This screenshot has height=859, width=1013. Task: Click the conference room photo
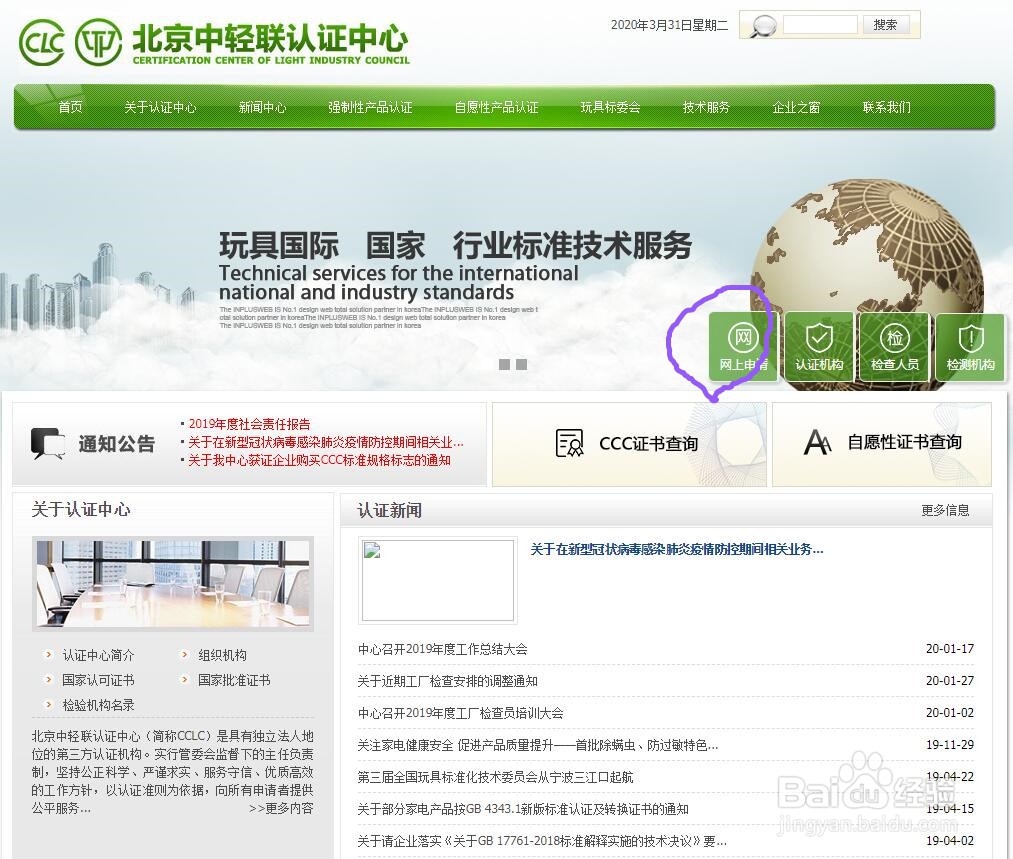coord(173,584)
